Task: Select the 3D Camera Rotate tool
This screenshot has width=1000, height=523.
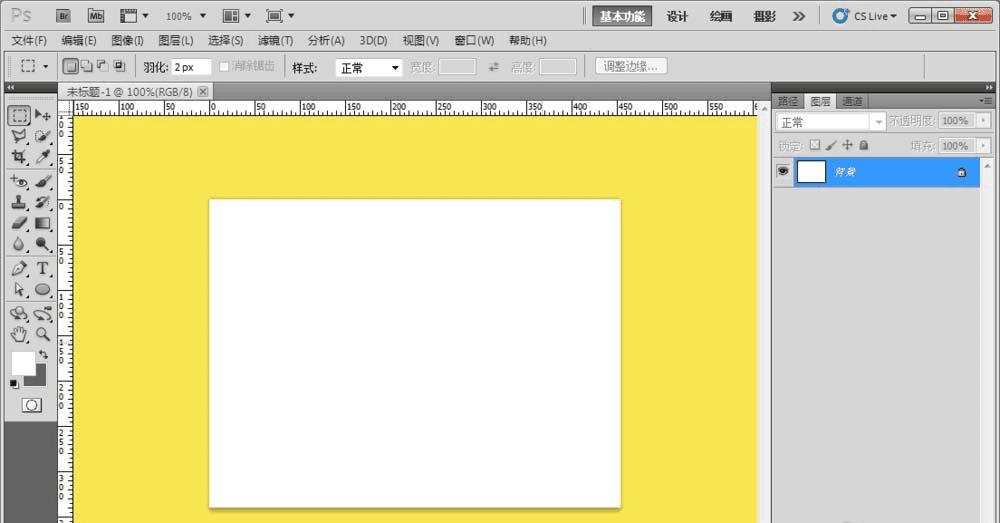Action: click(x=43, y=314)
